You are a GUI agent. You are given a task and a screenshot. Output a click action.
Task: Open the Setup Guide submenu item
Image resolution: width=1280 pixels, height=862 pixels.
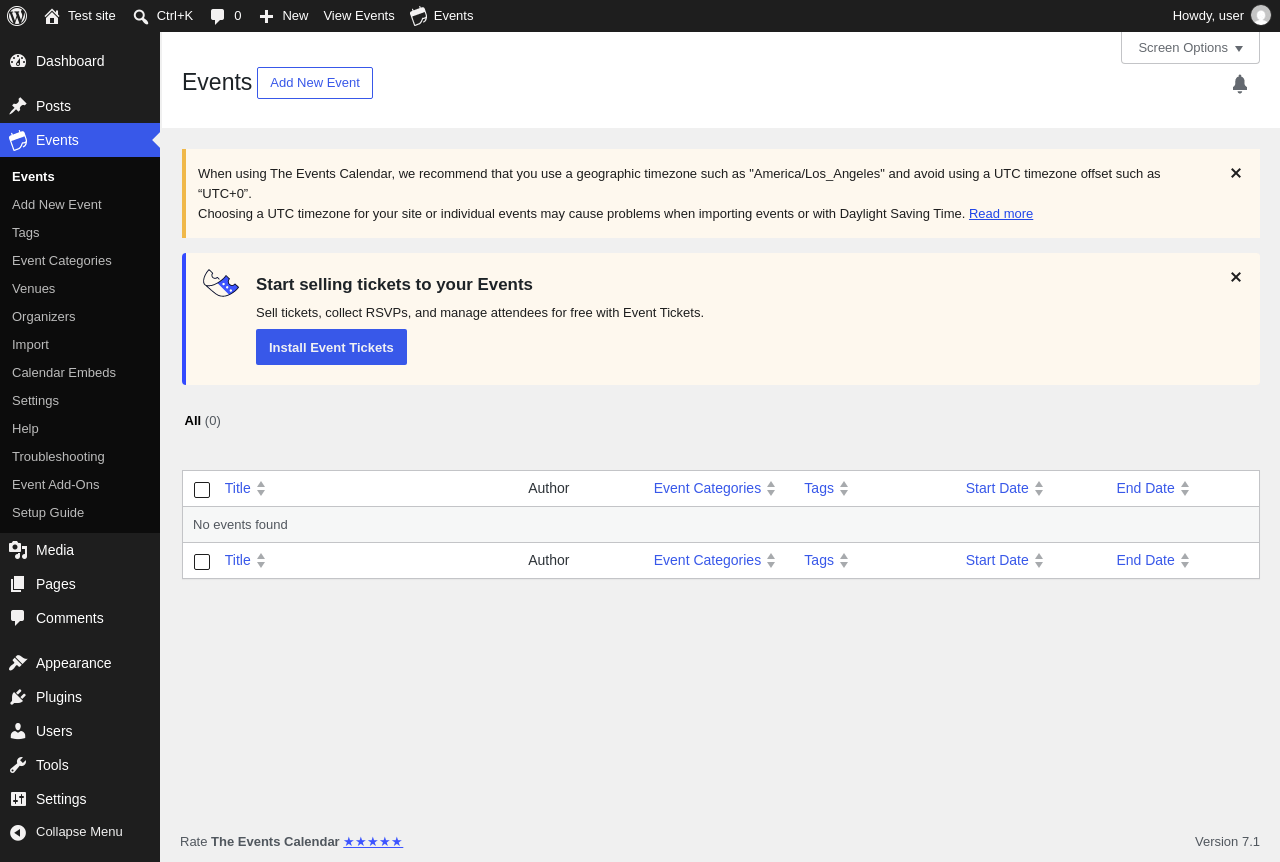[x=48, y=512]
